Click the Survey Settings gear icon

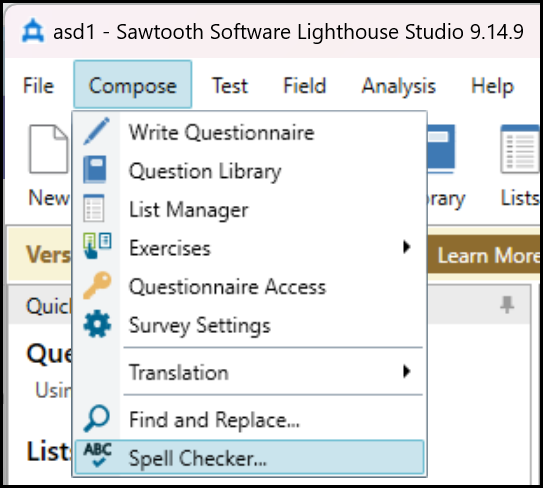point(97,324)
